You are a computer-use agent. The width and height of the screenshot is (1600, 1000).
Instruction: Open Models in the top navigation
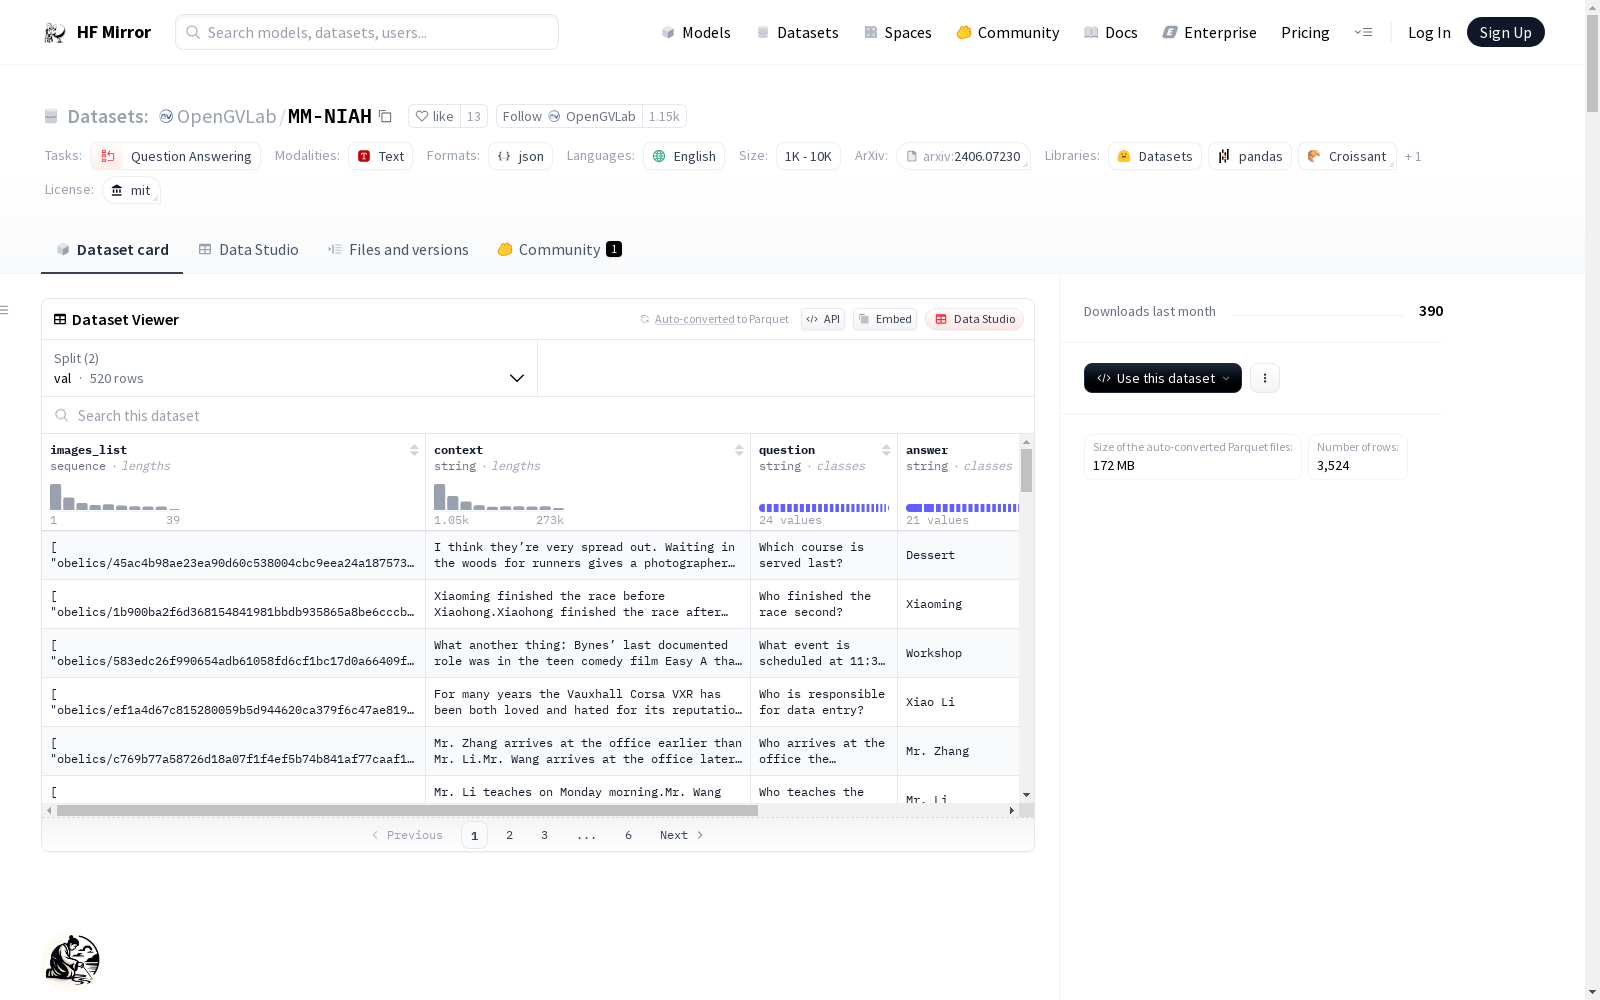click(x=696, y=32)
